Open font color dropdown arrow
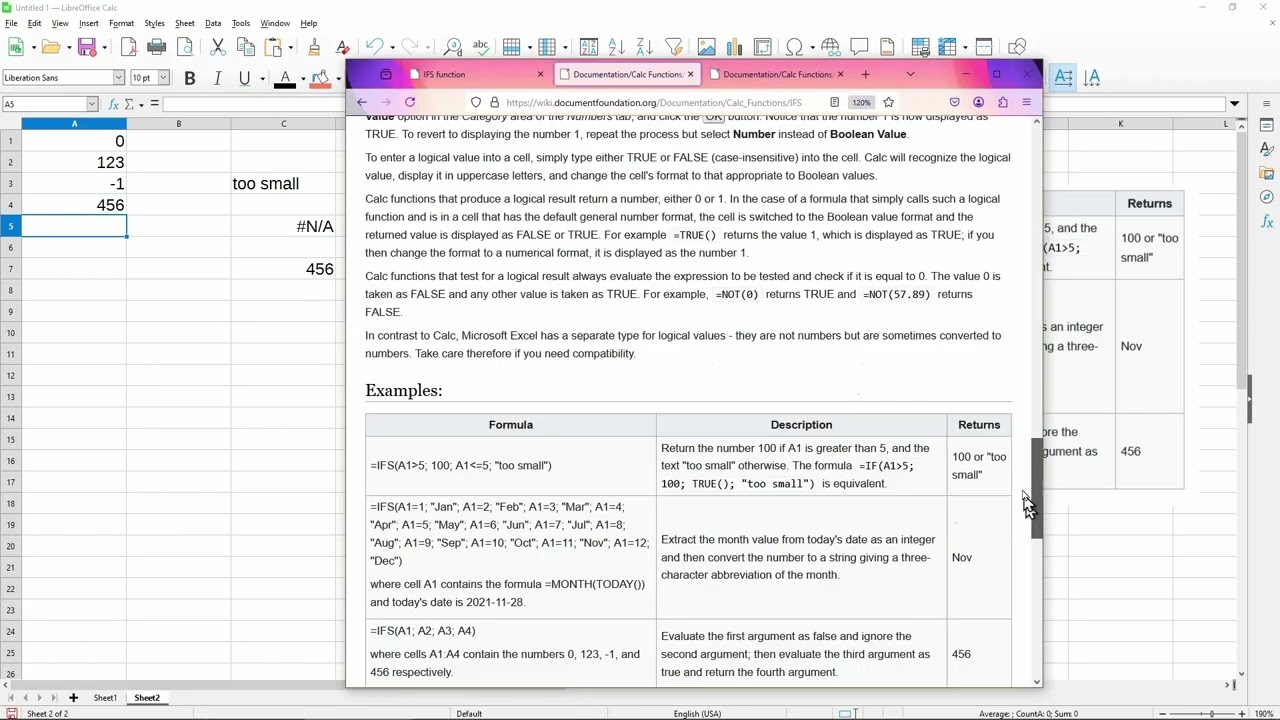Viewport: 1280px width, 720px height. [x=303, y=78]
